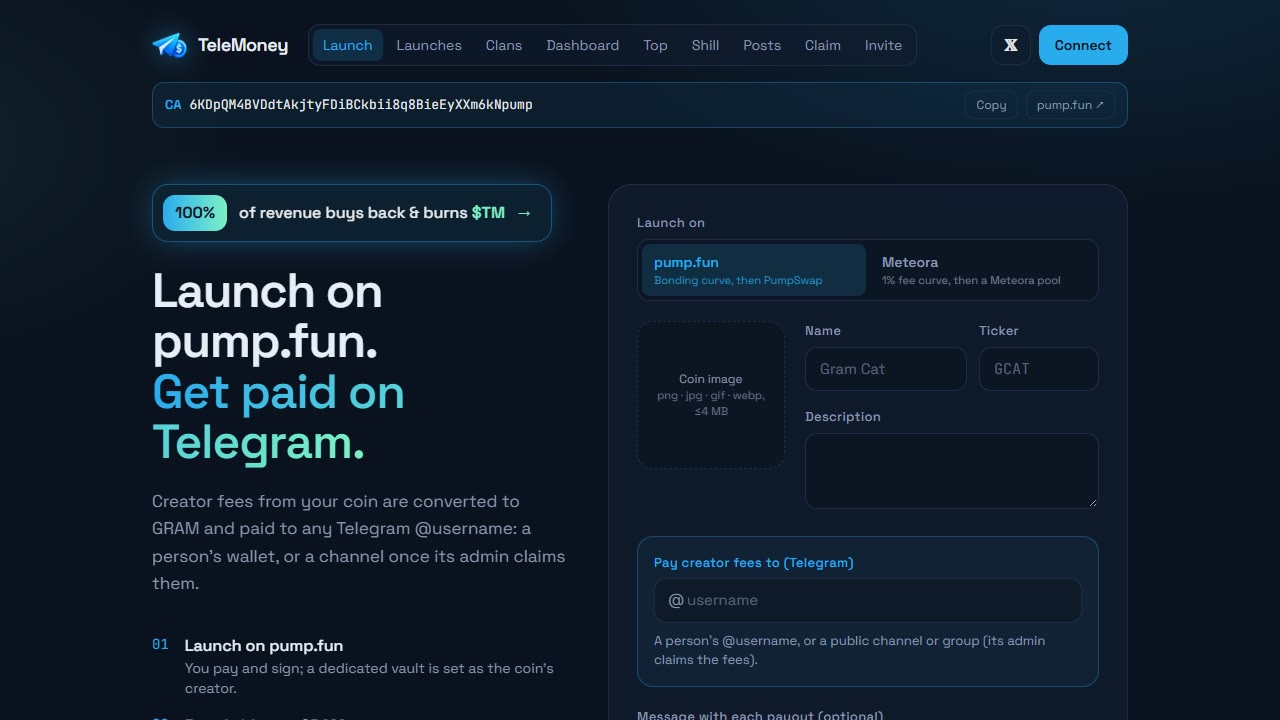Viewport: 1280px width, 720px height.
Task: Click the Description resize handle corner
Action: click(1091, 501)
